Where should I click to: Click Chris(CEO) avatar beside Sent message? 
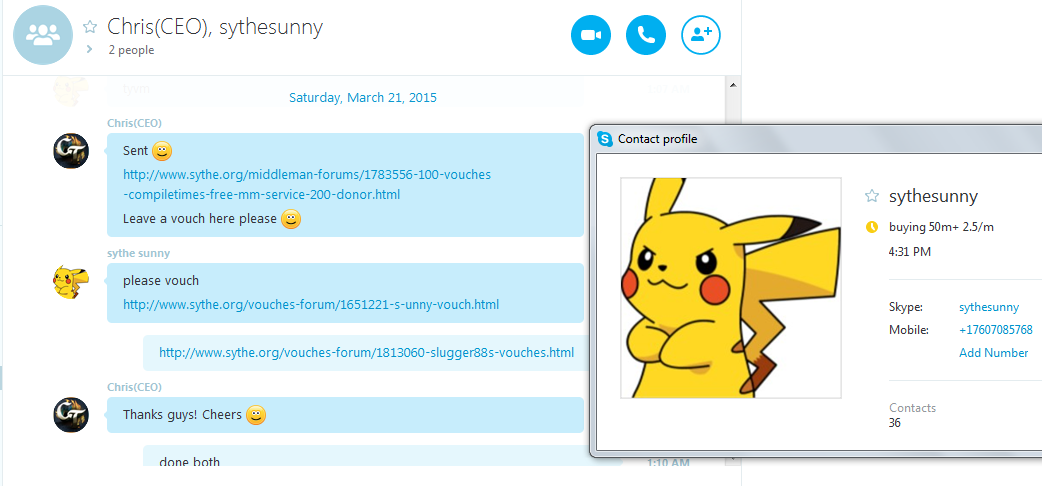click(x=70, y=151)
